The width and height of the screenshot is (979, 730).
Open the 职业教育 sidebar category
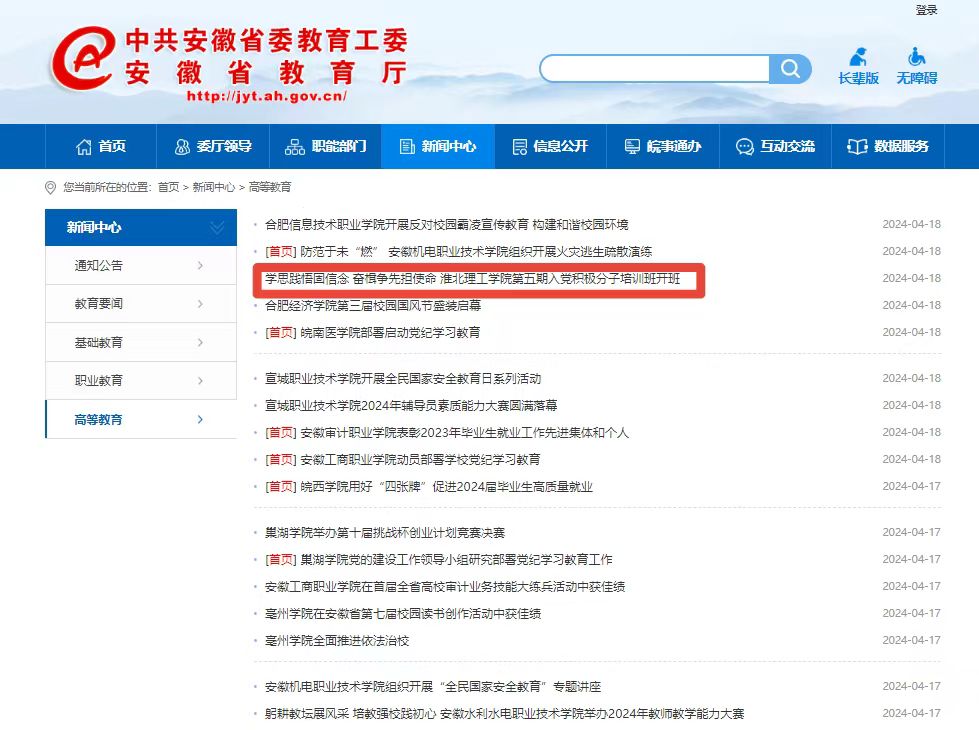coord(140,380)
